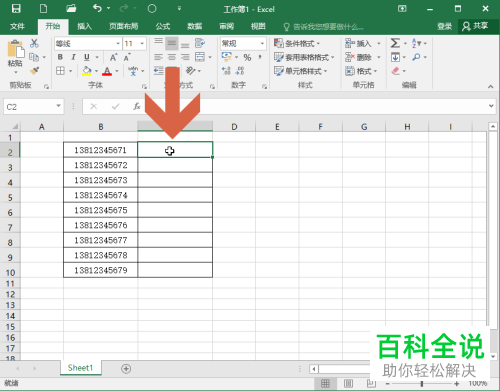Select column D header

coord(234,127)
